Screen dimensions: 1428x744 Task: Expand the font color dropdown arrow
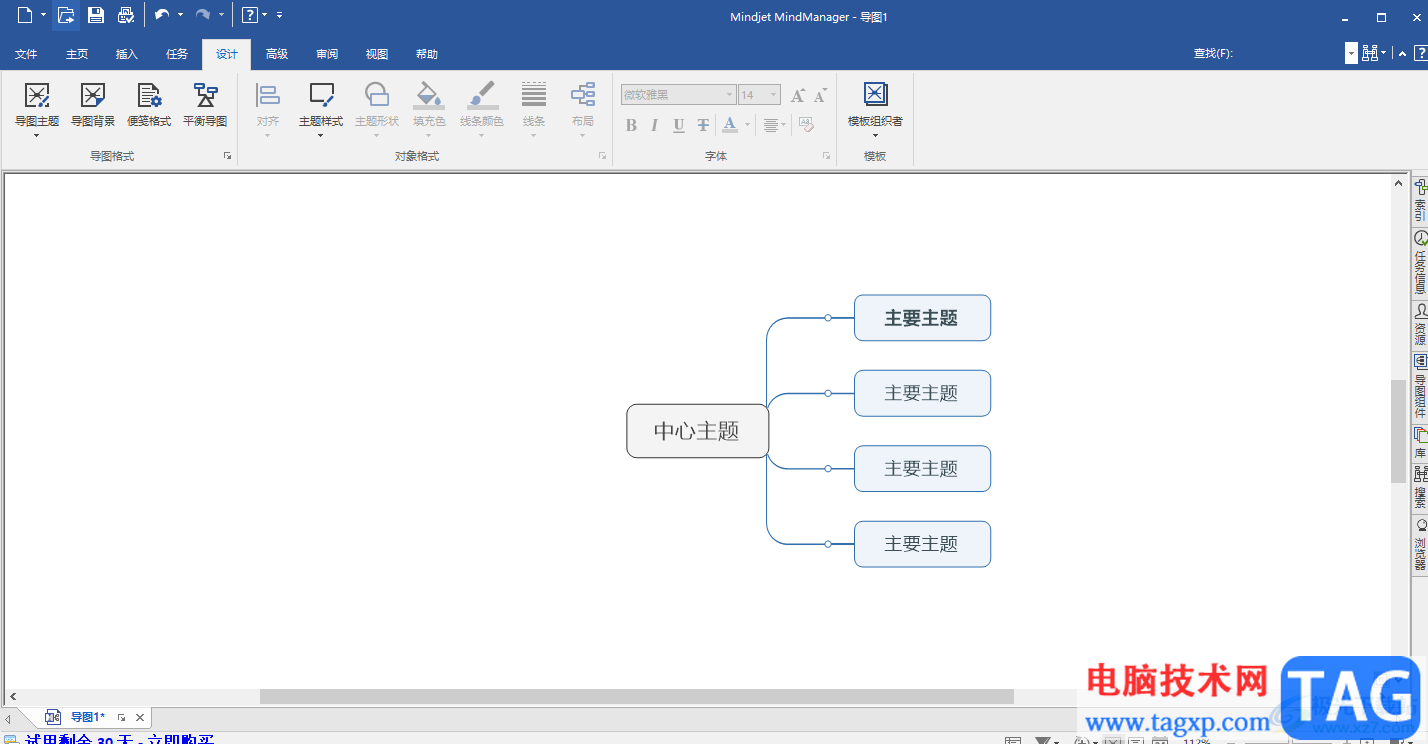(747, 125)
